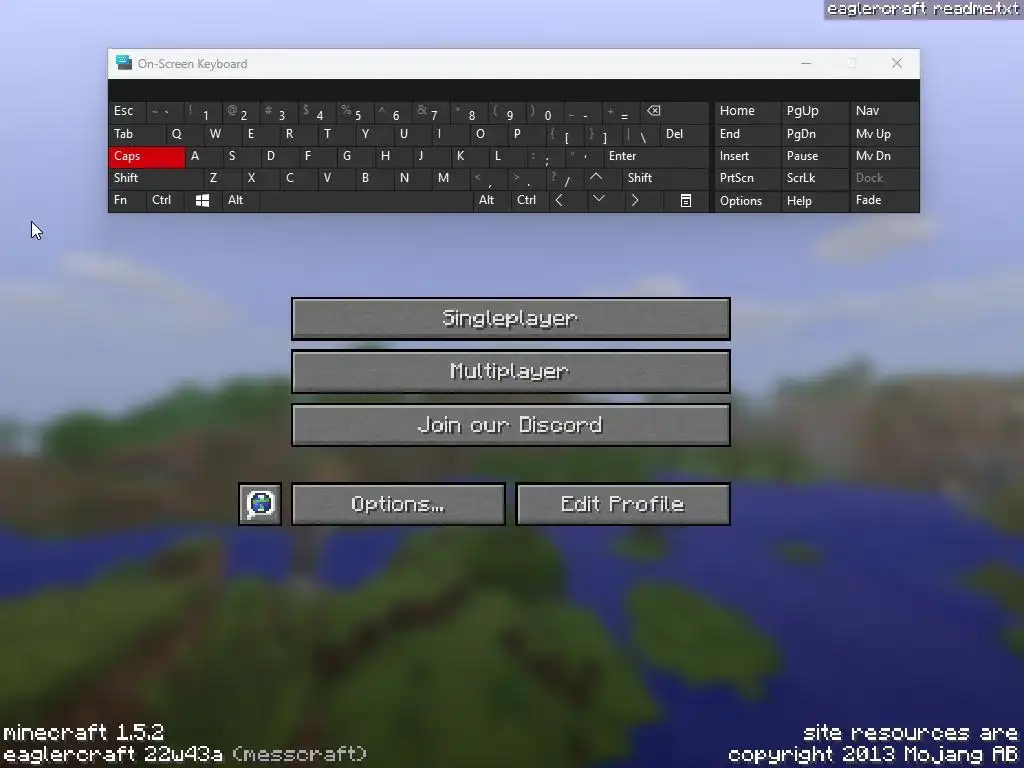Click the Pause key
This screenshot has width=1024, height=768.
point(815,157)
